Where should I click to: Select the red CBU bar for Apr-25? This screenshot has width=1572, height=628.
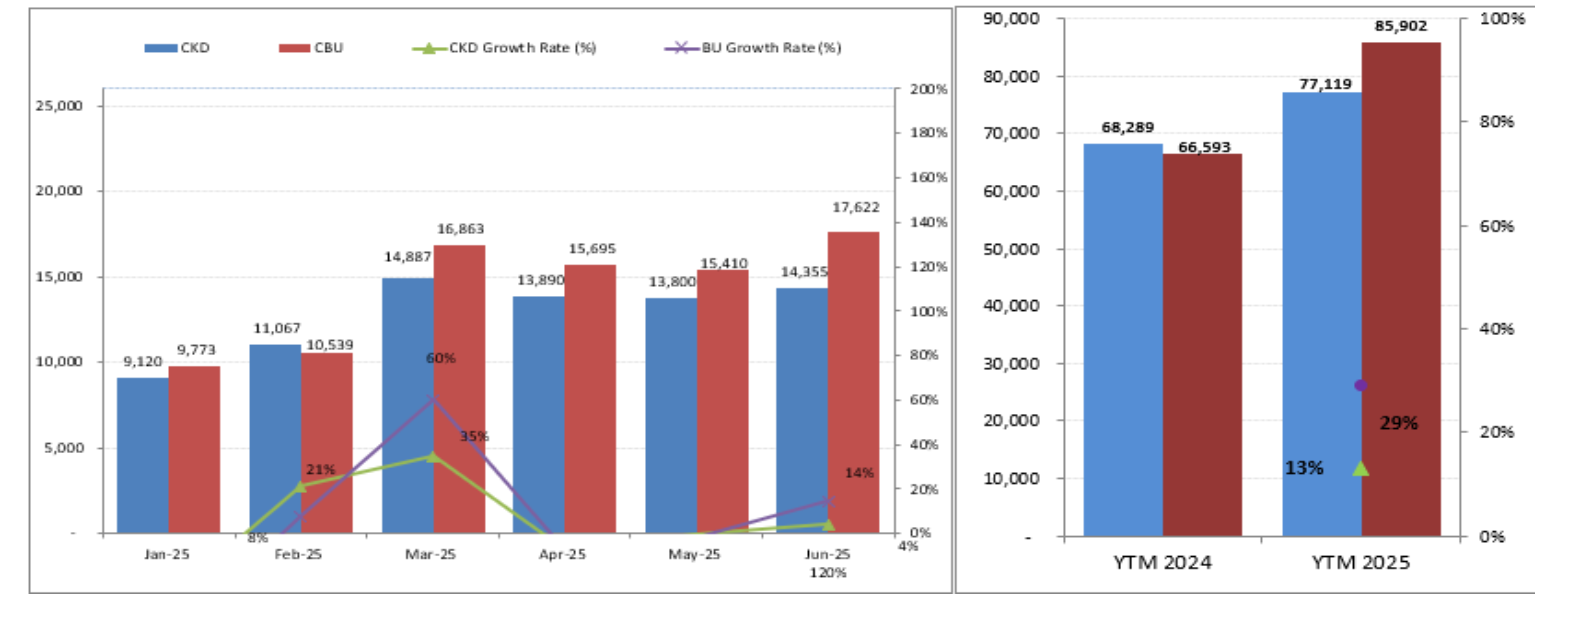click(590, 399)
